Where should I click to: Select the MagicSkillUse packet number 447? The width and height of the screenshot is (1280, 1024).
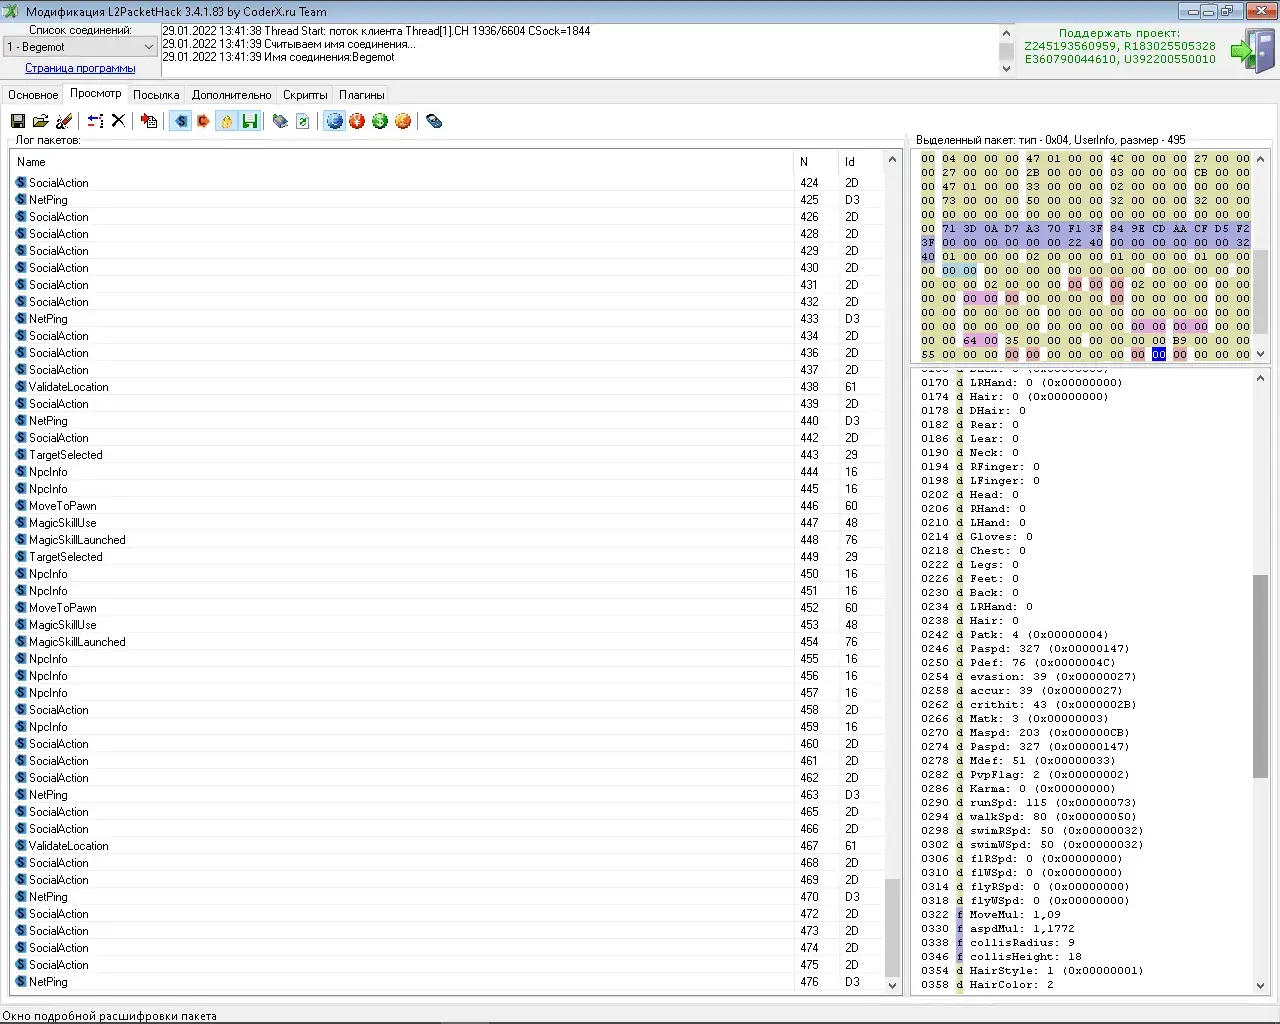click(448, 523)
